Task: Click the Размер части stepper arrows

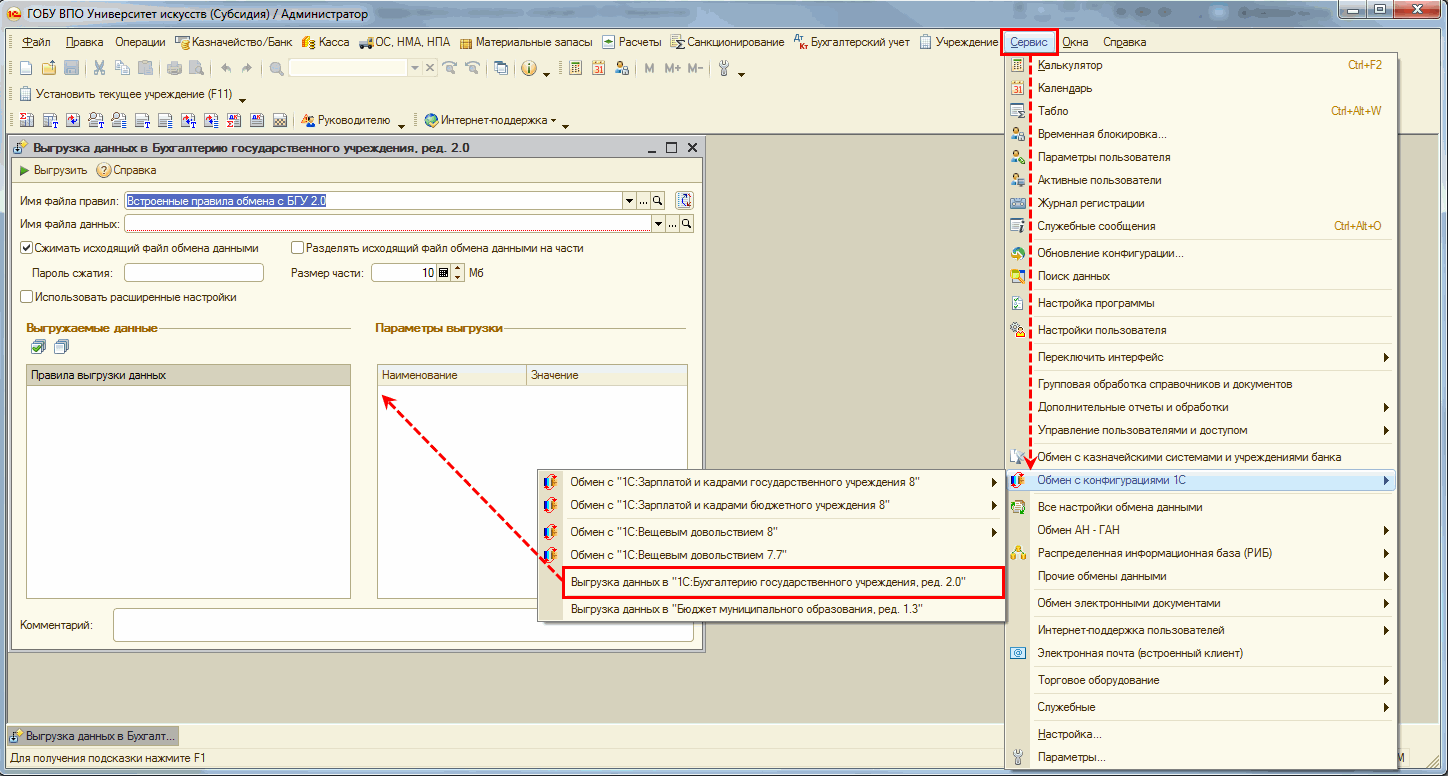Action: (458, 272)
